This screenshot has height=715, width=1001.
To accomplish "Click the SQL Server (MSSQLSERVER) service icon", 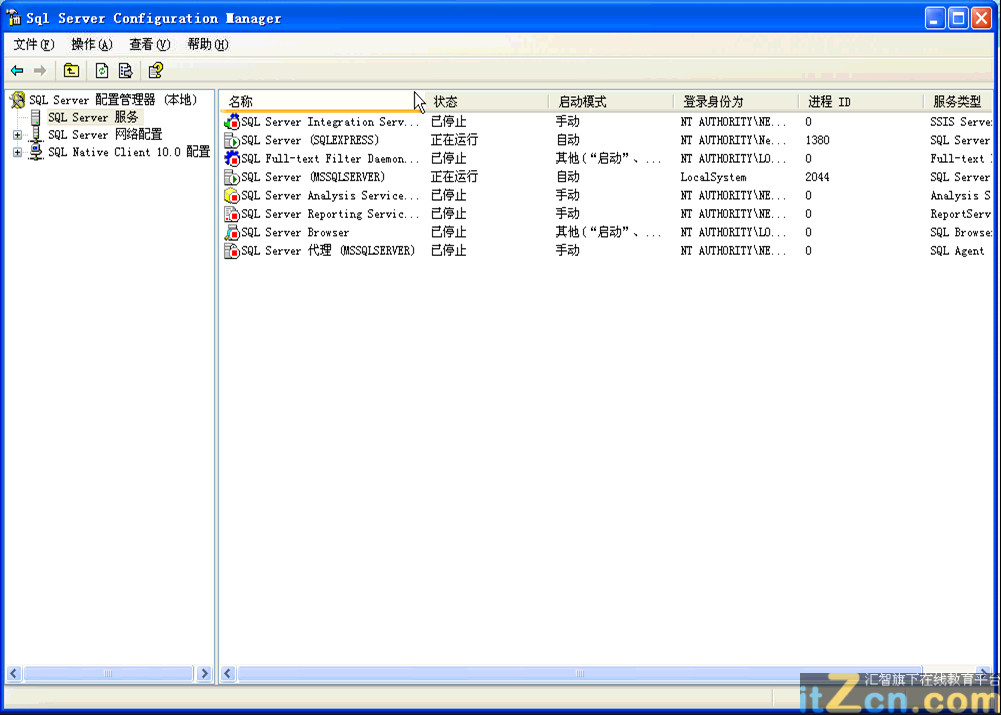I will tap(232, 177).
